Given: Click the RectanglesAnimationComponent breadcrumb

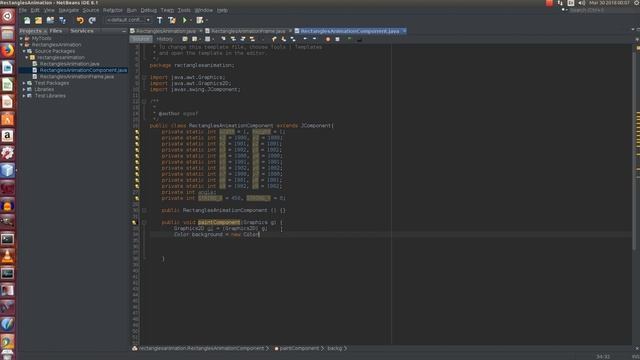Looking at the screenshot, I should 202,349.
